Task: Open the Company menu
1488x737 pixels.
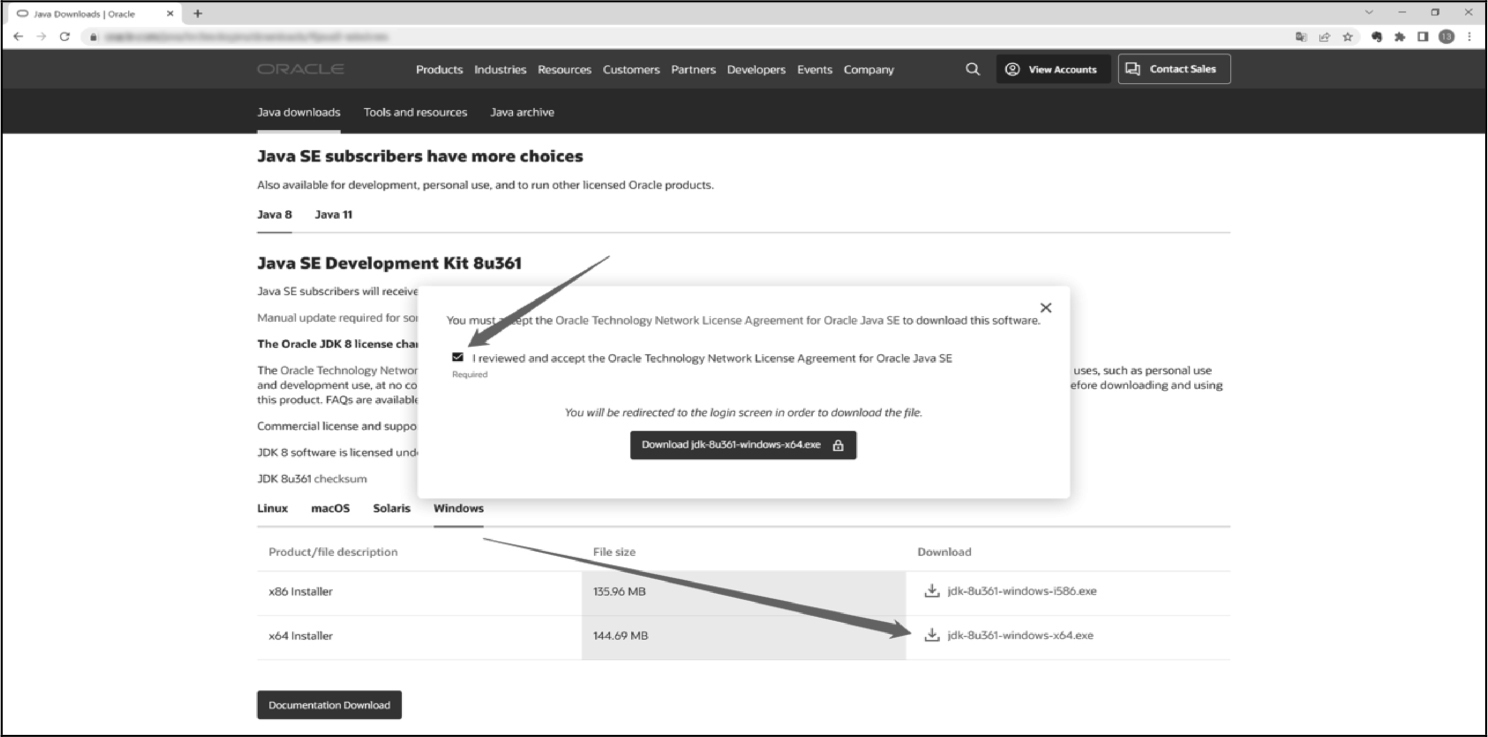Action: pos(868,70)
